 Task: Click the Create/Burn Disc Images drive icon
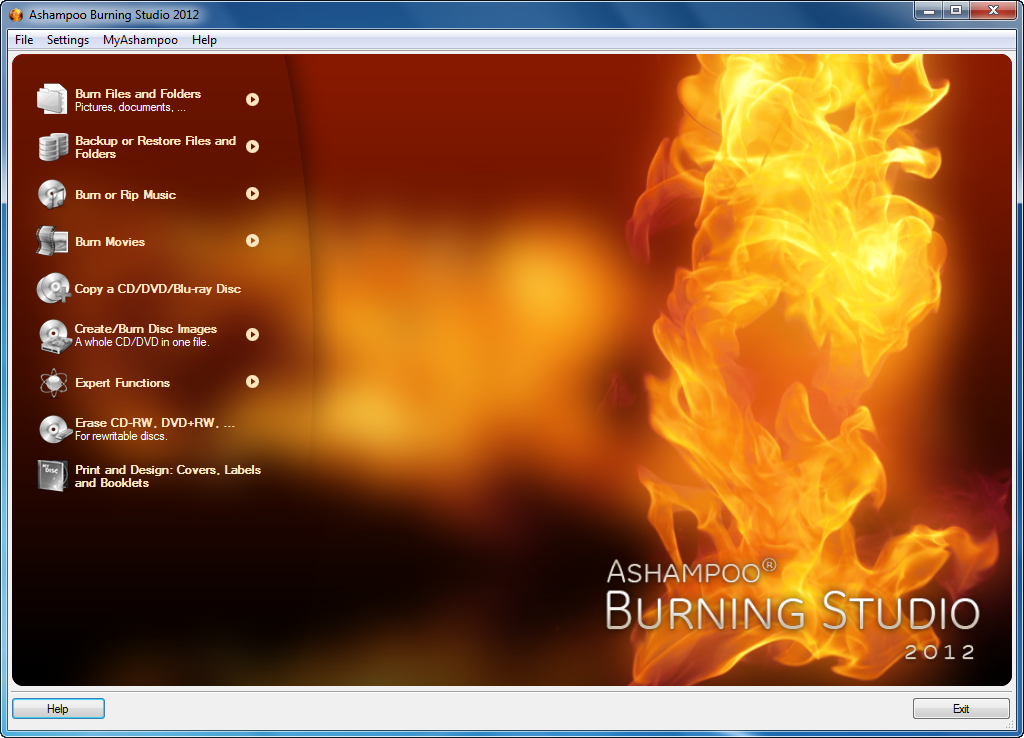tap(53, 335)
